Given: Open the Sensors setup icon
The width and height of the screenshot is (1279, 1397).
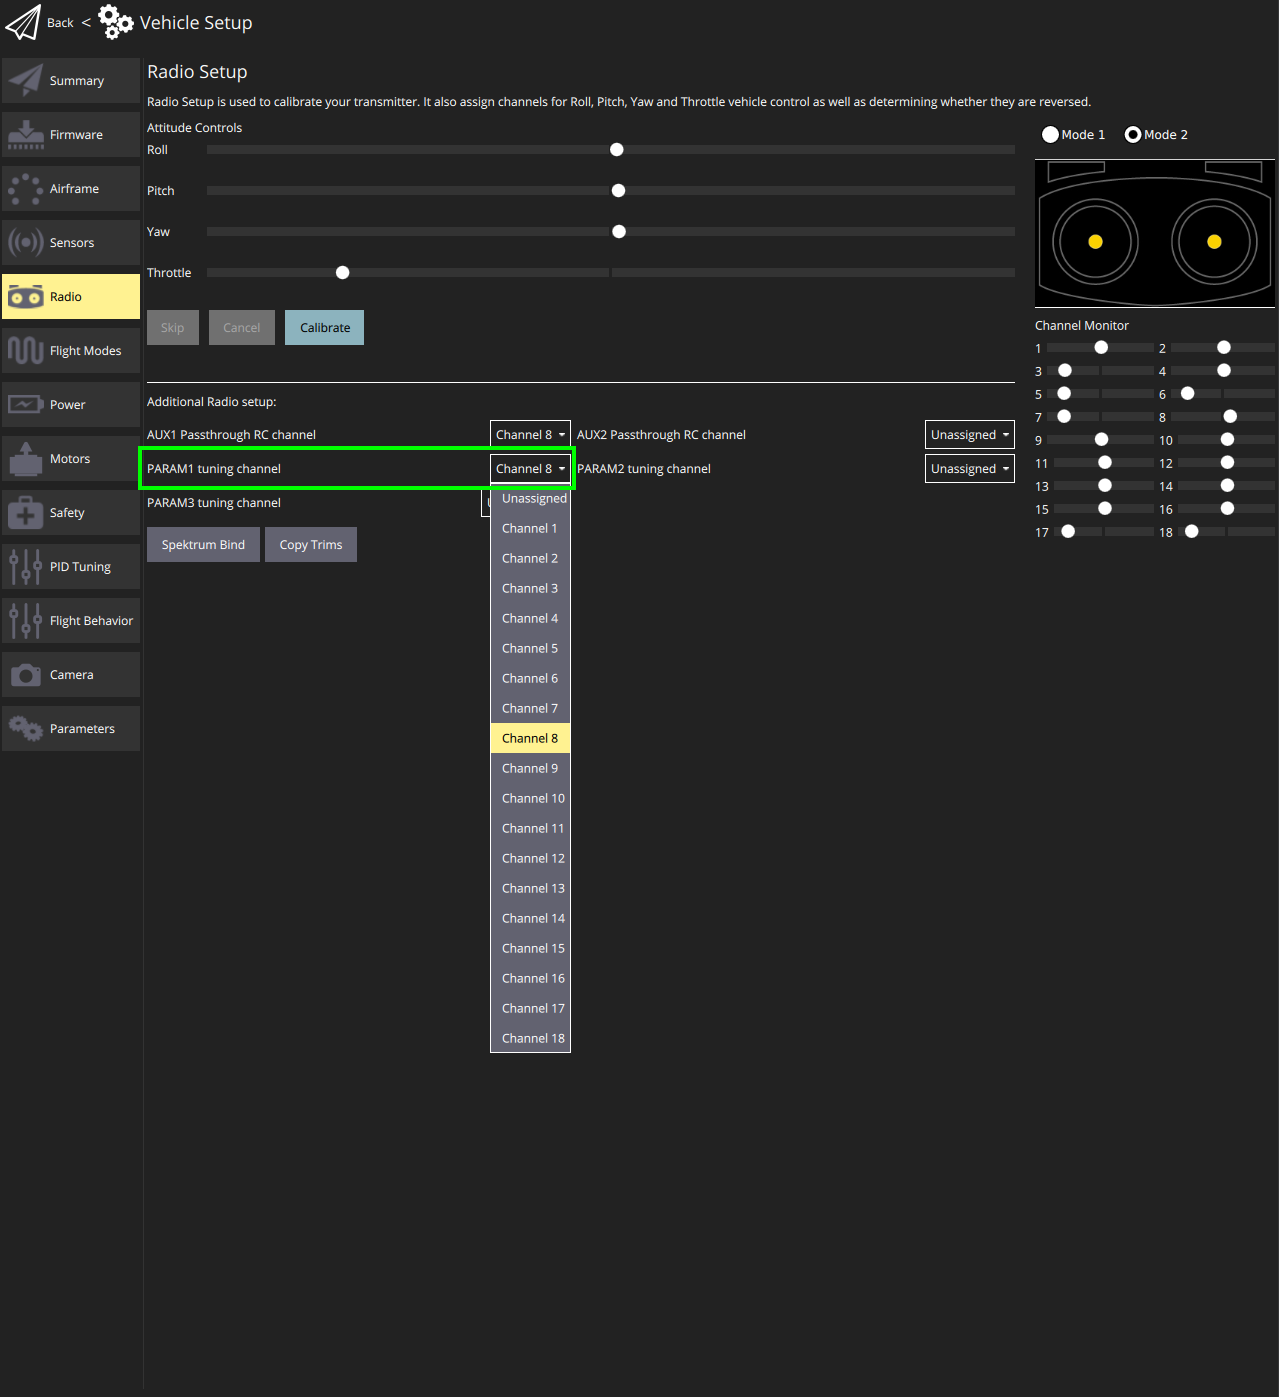Looking at the screenshot, I should [26, 243].
